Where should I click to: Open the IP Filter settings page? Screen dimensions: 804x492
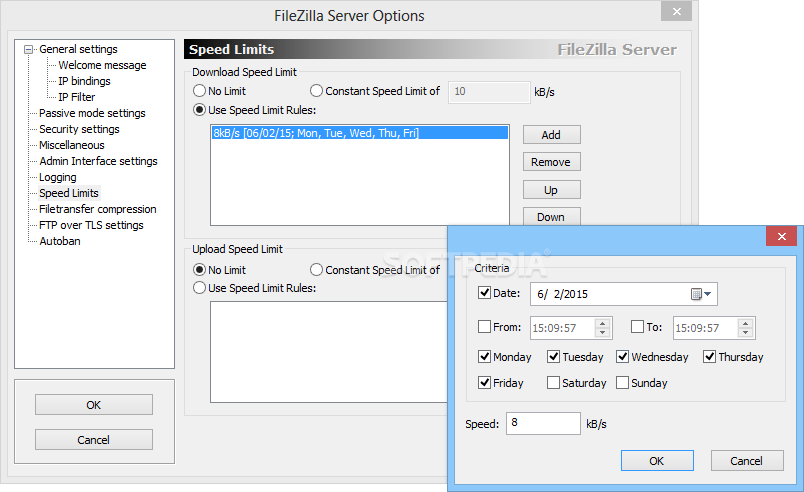77,97
